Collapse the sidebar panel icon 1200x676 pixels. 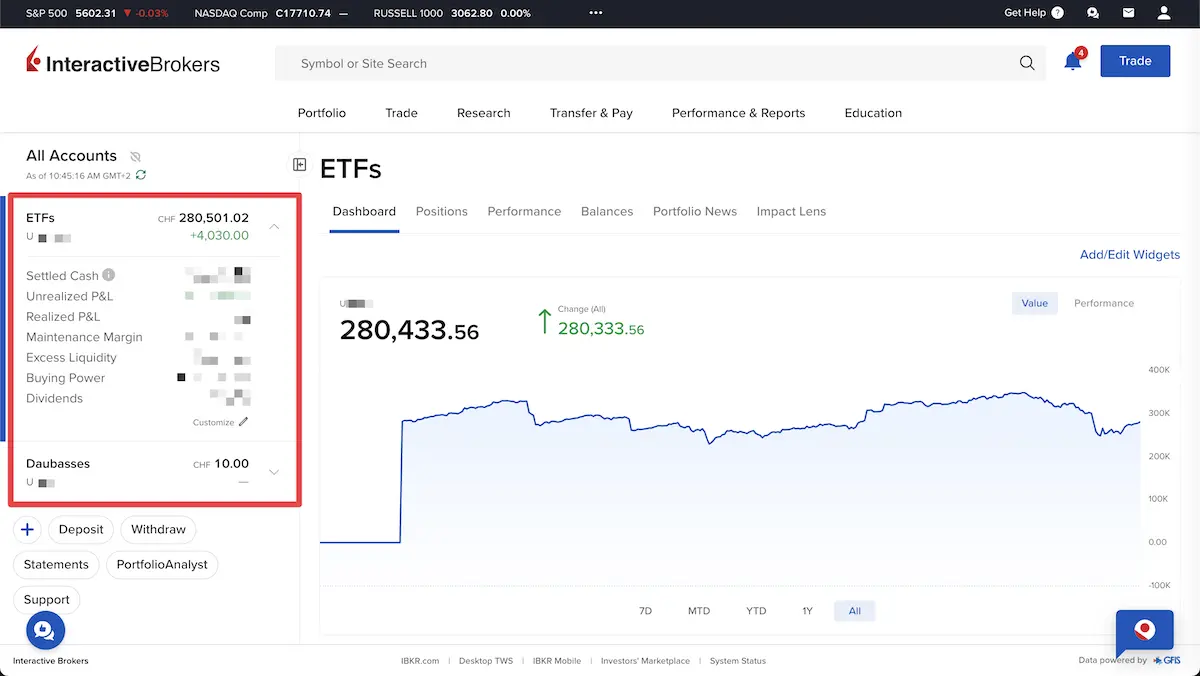(299, 164)
